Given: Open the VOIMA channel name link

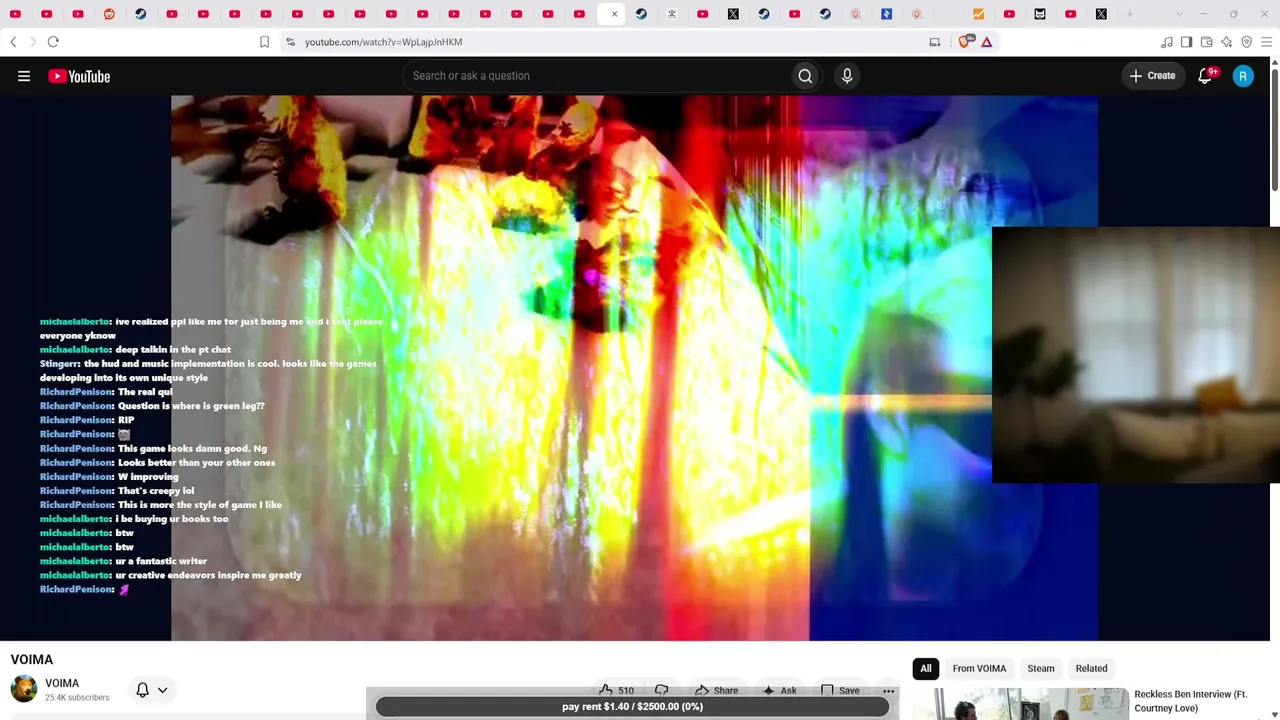Looking at the screenshot, I should [x=62, y=684].
